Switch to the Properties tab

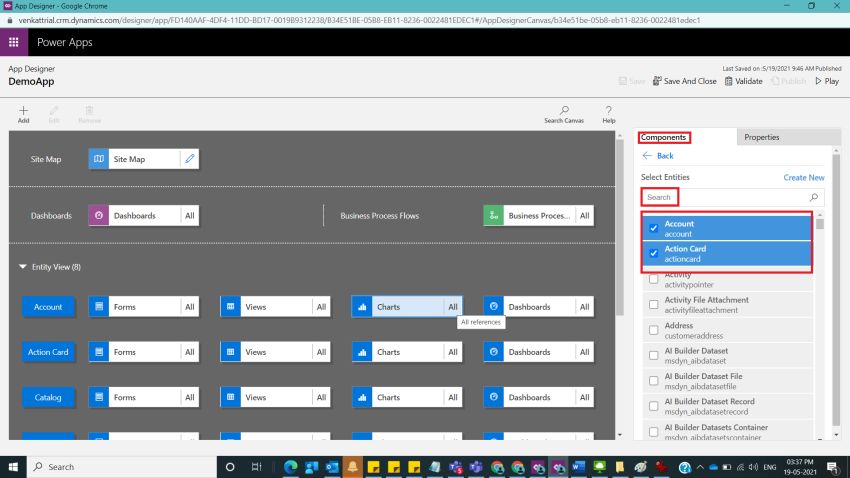pos(761,137)
